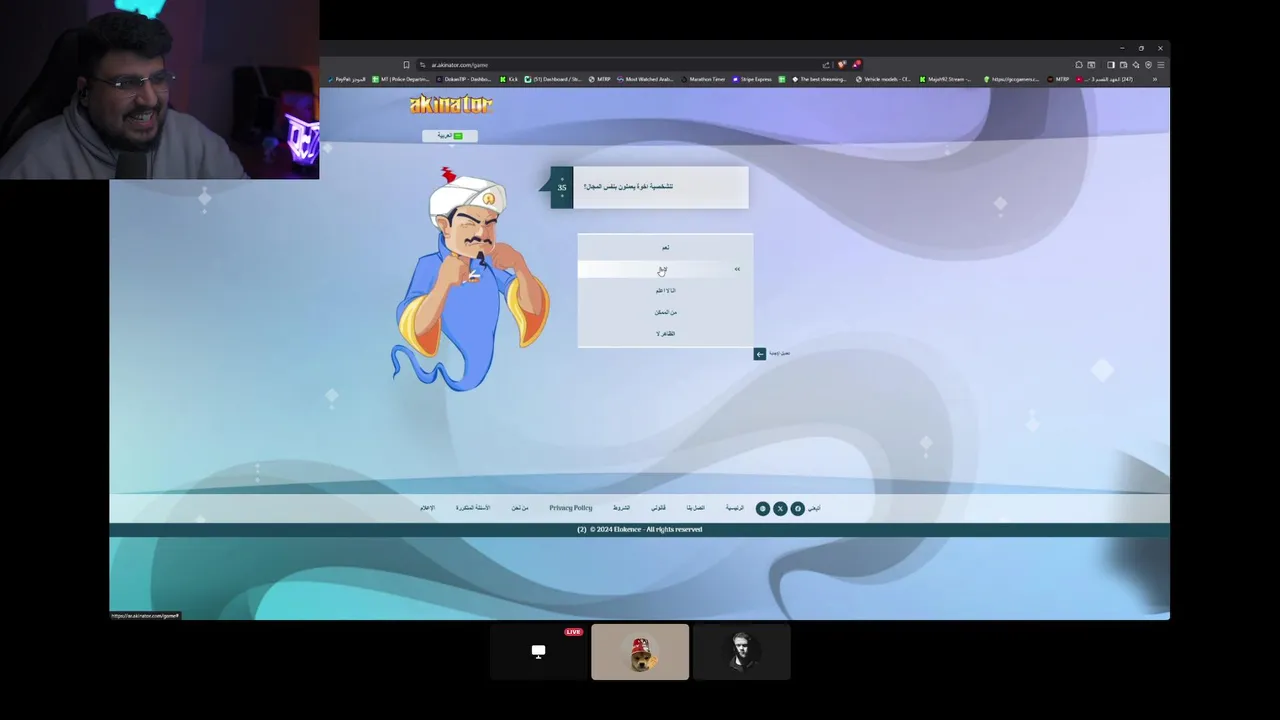Open the الإعلام footer link

[427, 508]
